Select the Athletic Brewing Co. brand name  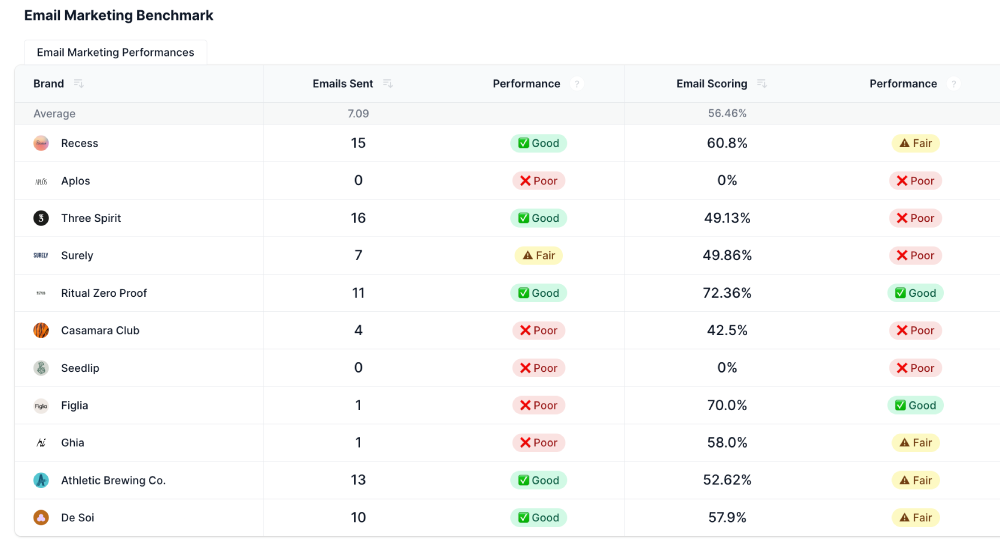[114, 480]
